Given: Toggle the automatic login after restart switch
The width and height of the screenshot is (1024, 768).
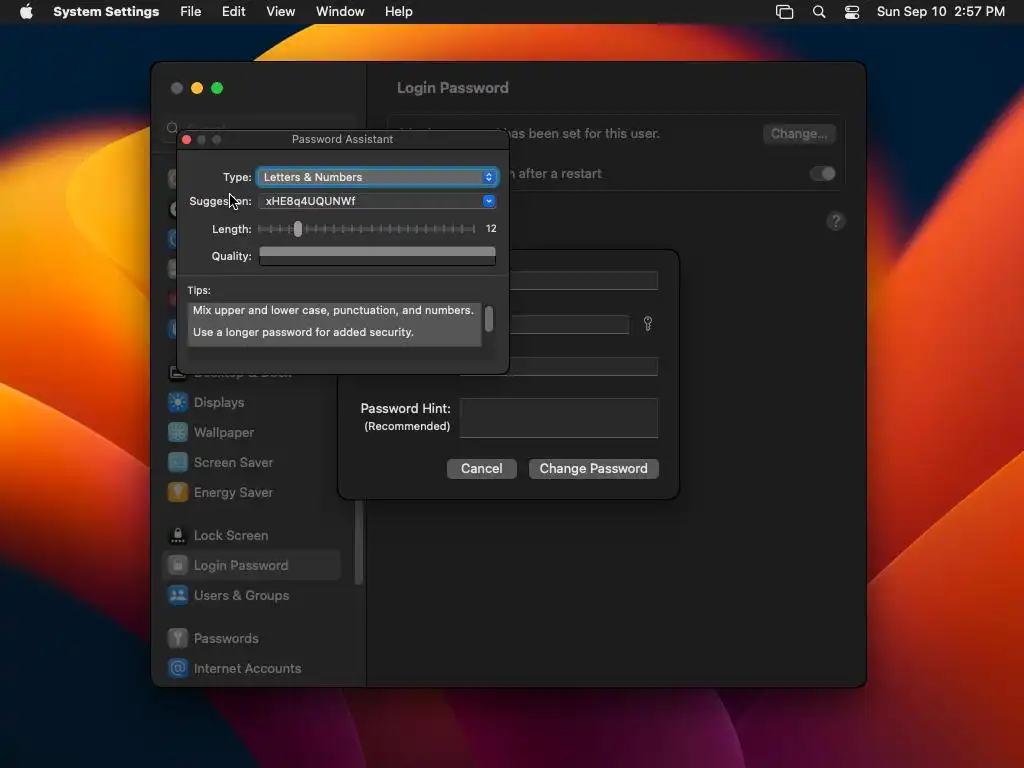Looking at the screenshot, I should tap(822, 174).
